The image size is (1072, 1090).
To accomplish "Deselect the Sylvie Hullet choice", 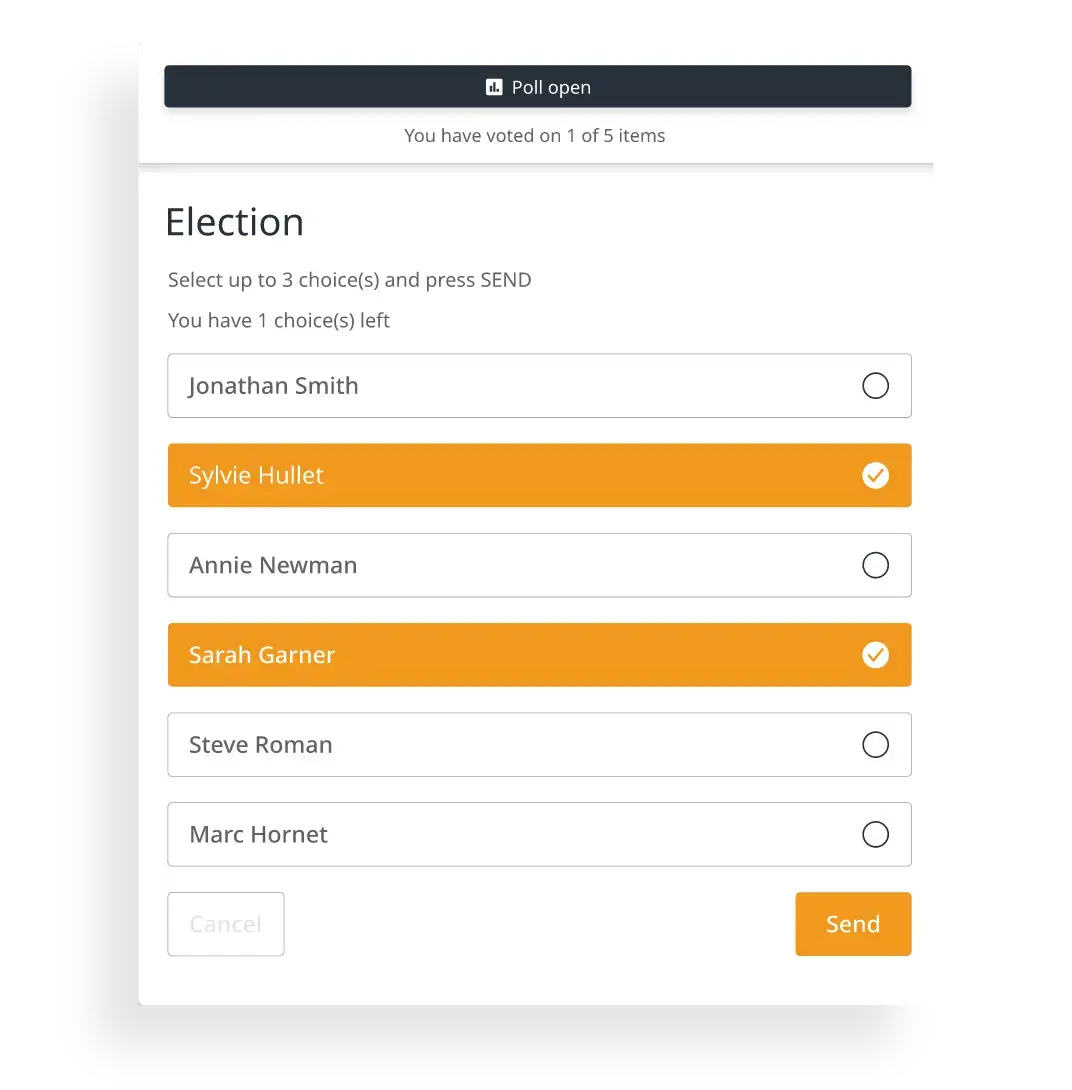I will tap(539, 475).
